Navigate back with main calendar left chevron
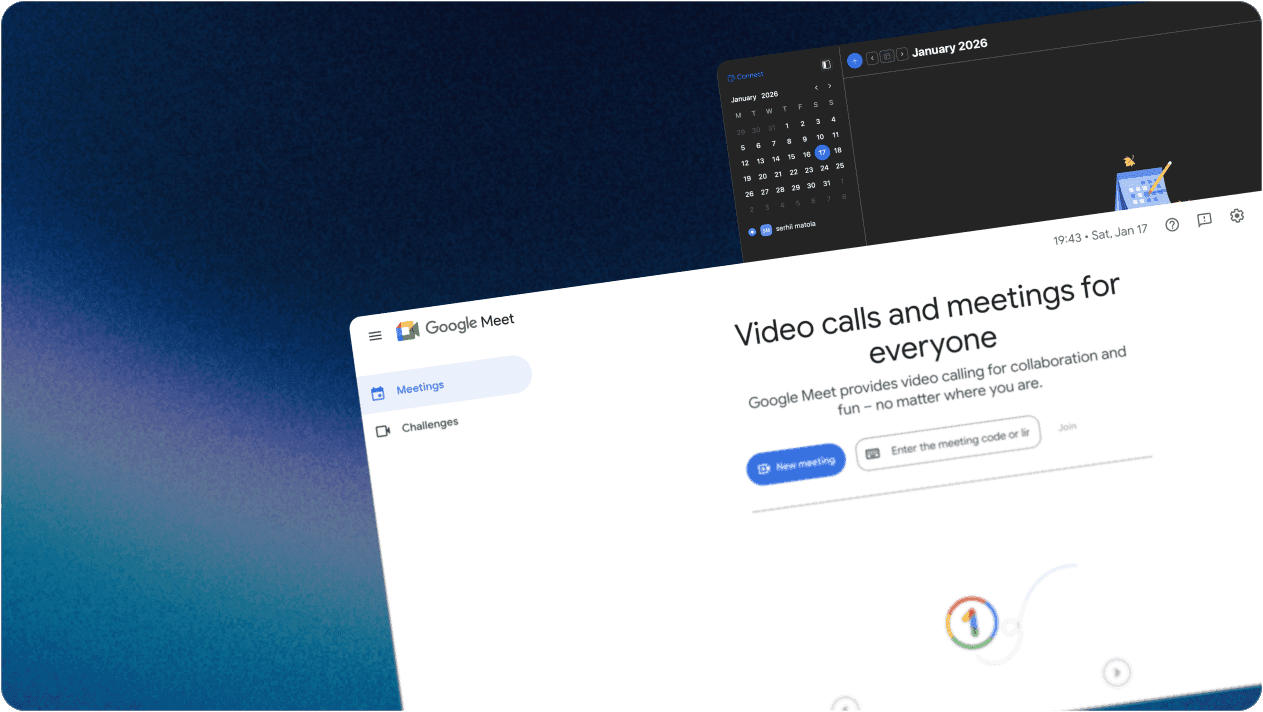The image size is (1263, 712). click(x=872, y=58)
